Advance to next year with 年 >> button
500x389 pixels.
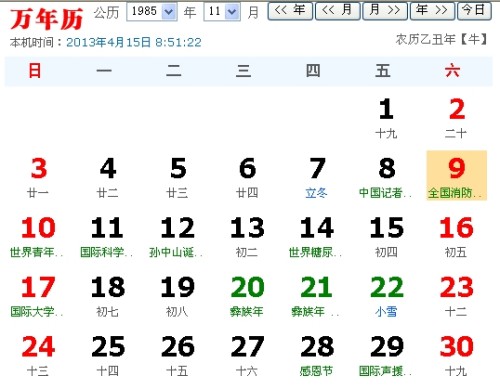432,11
